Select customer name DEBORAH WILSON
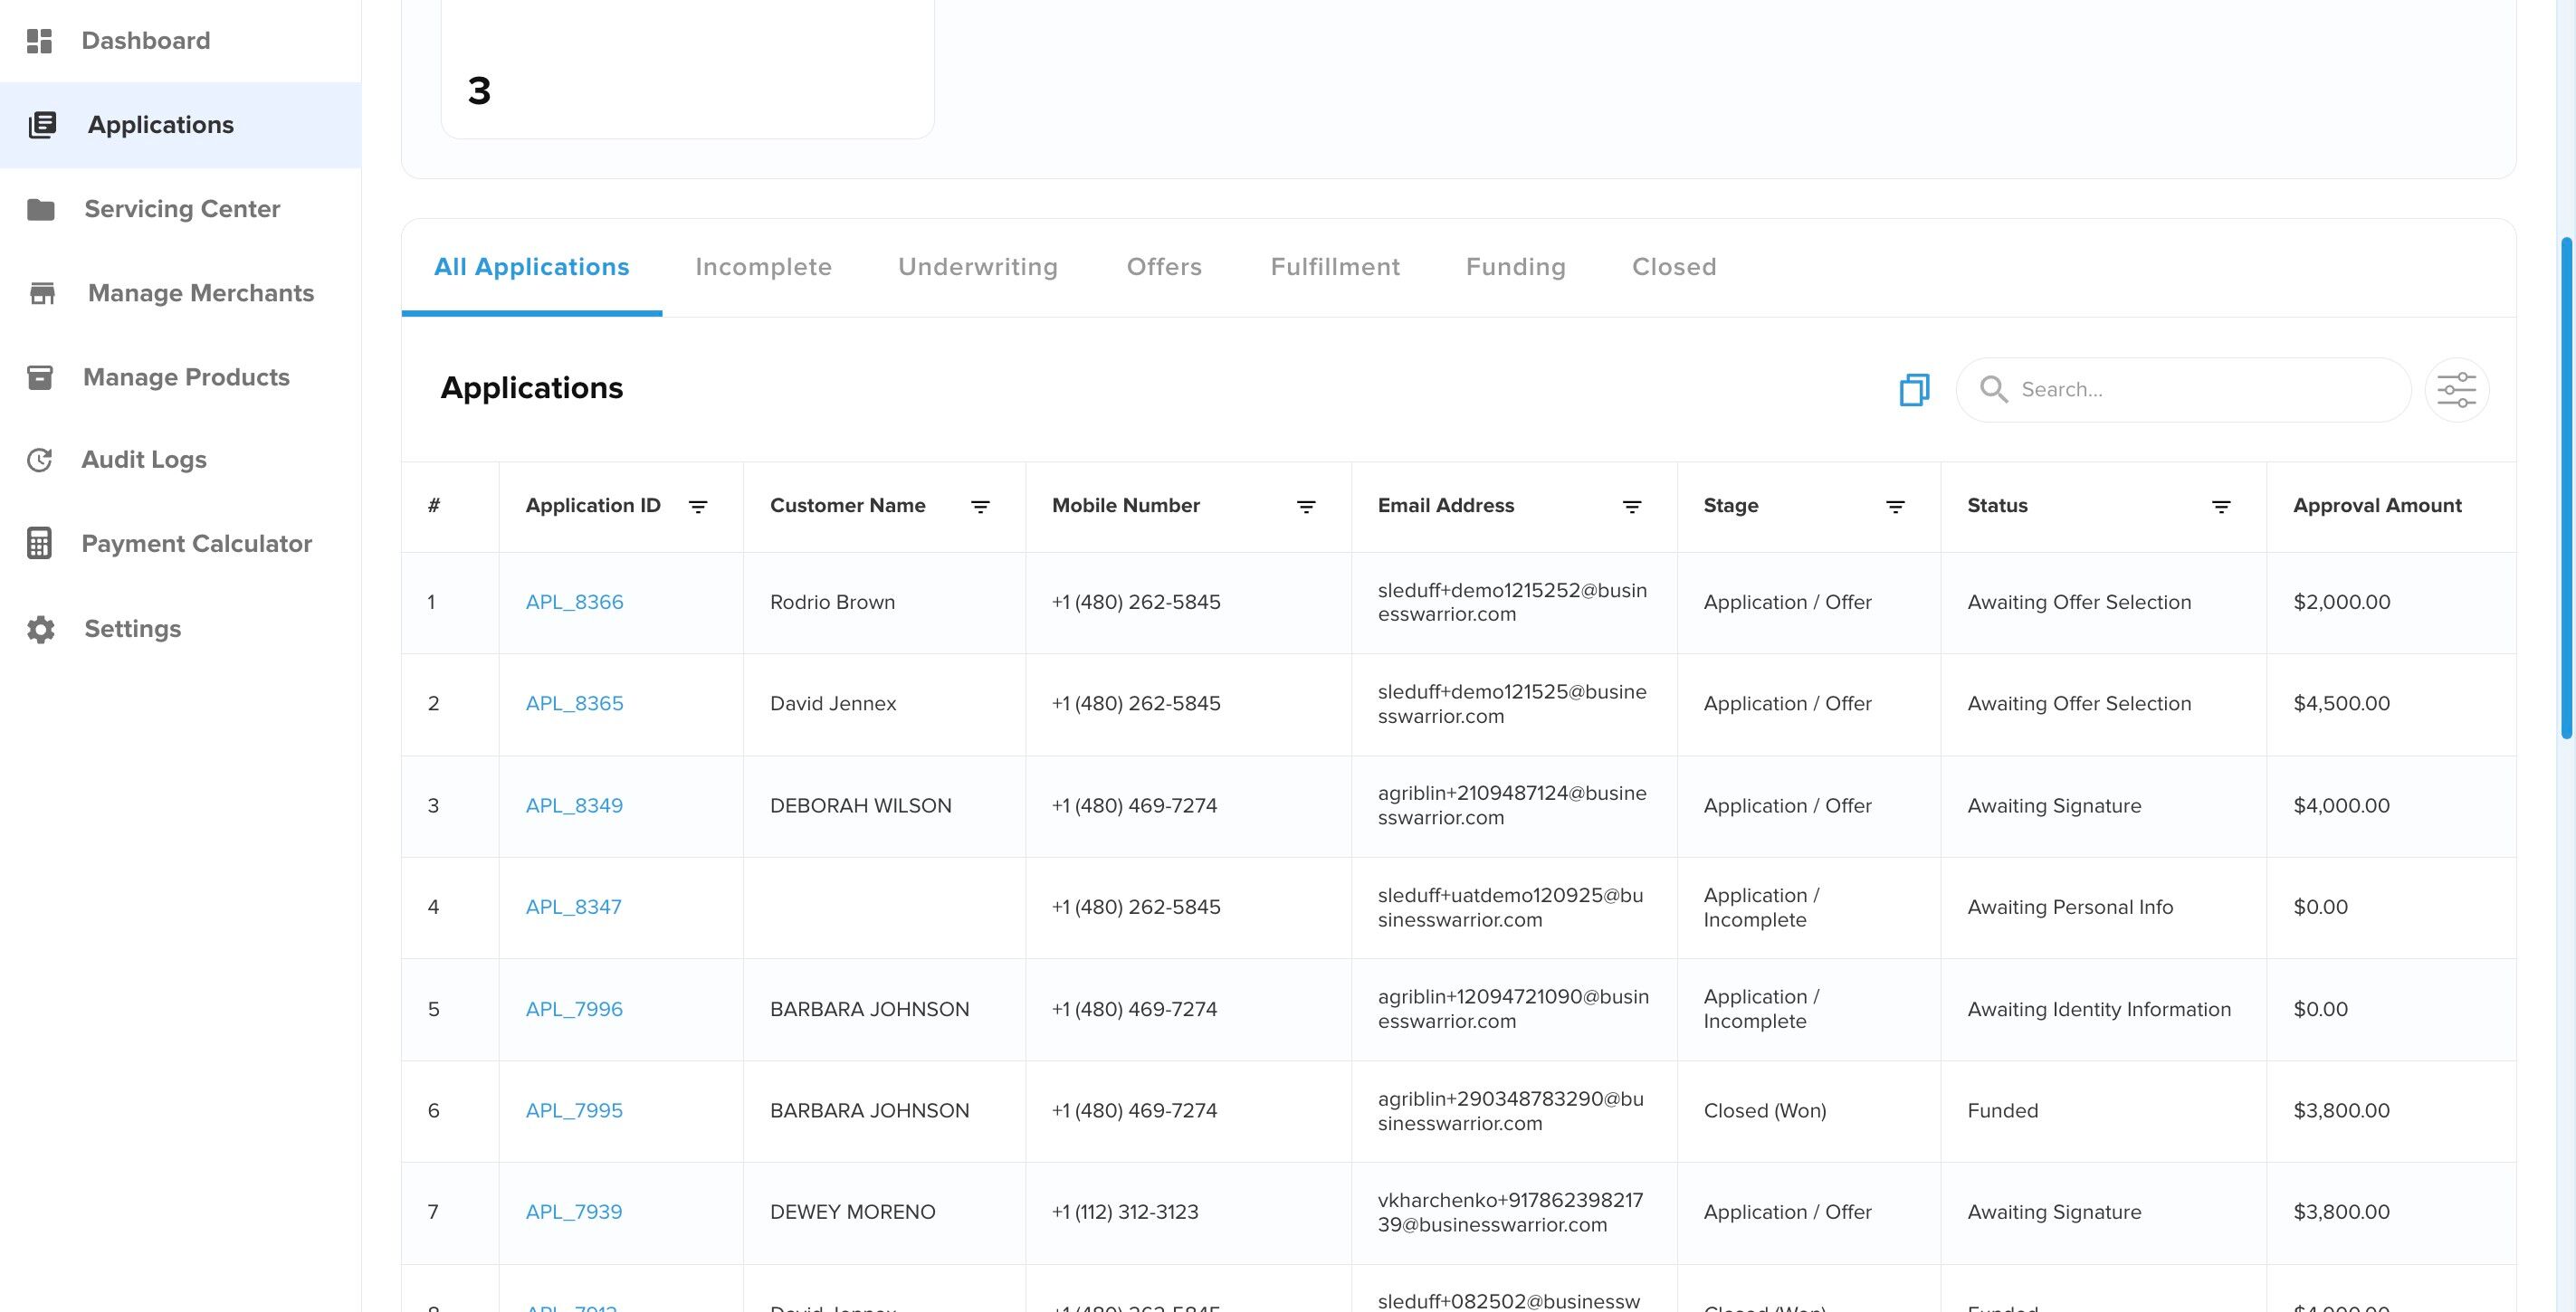Screen dimensions: 2576x1312 click(x=860, y=806)
